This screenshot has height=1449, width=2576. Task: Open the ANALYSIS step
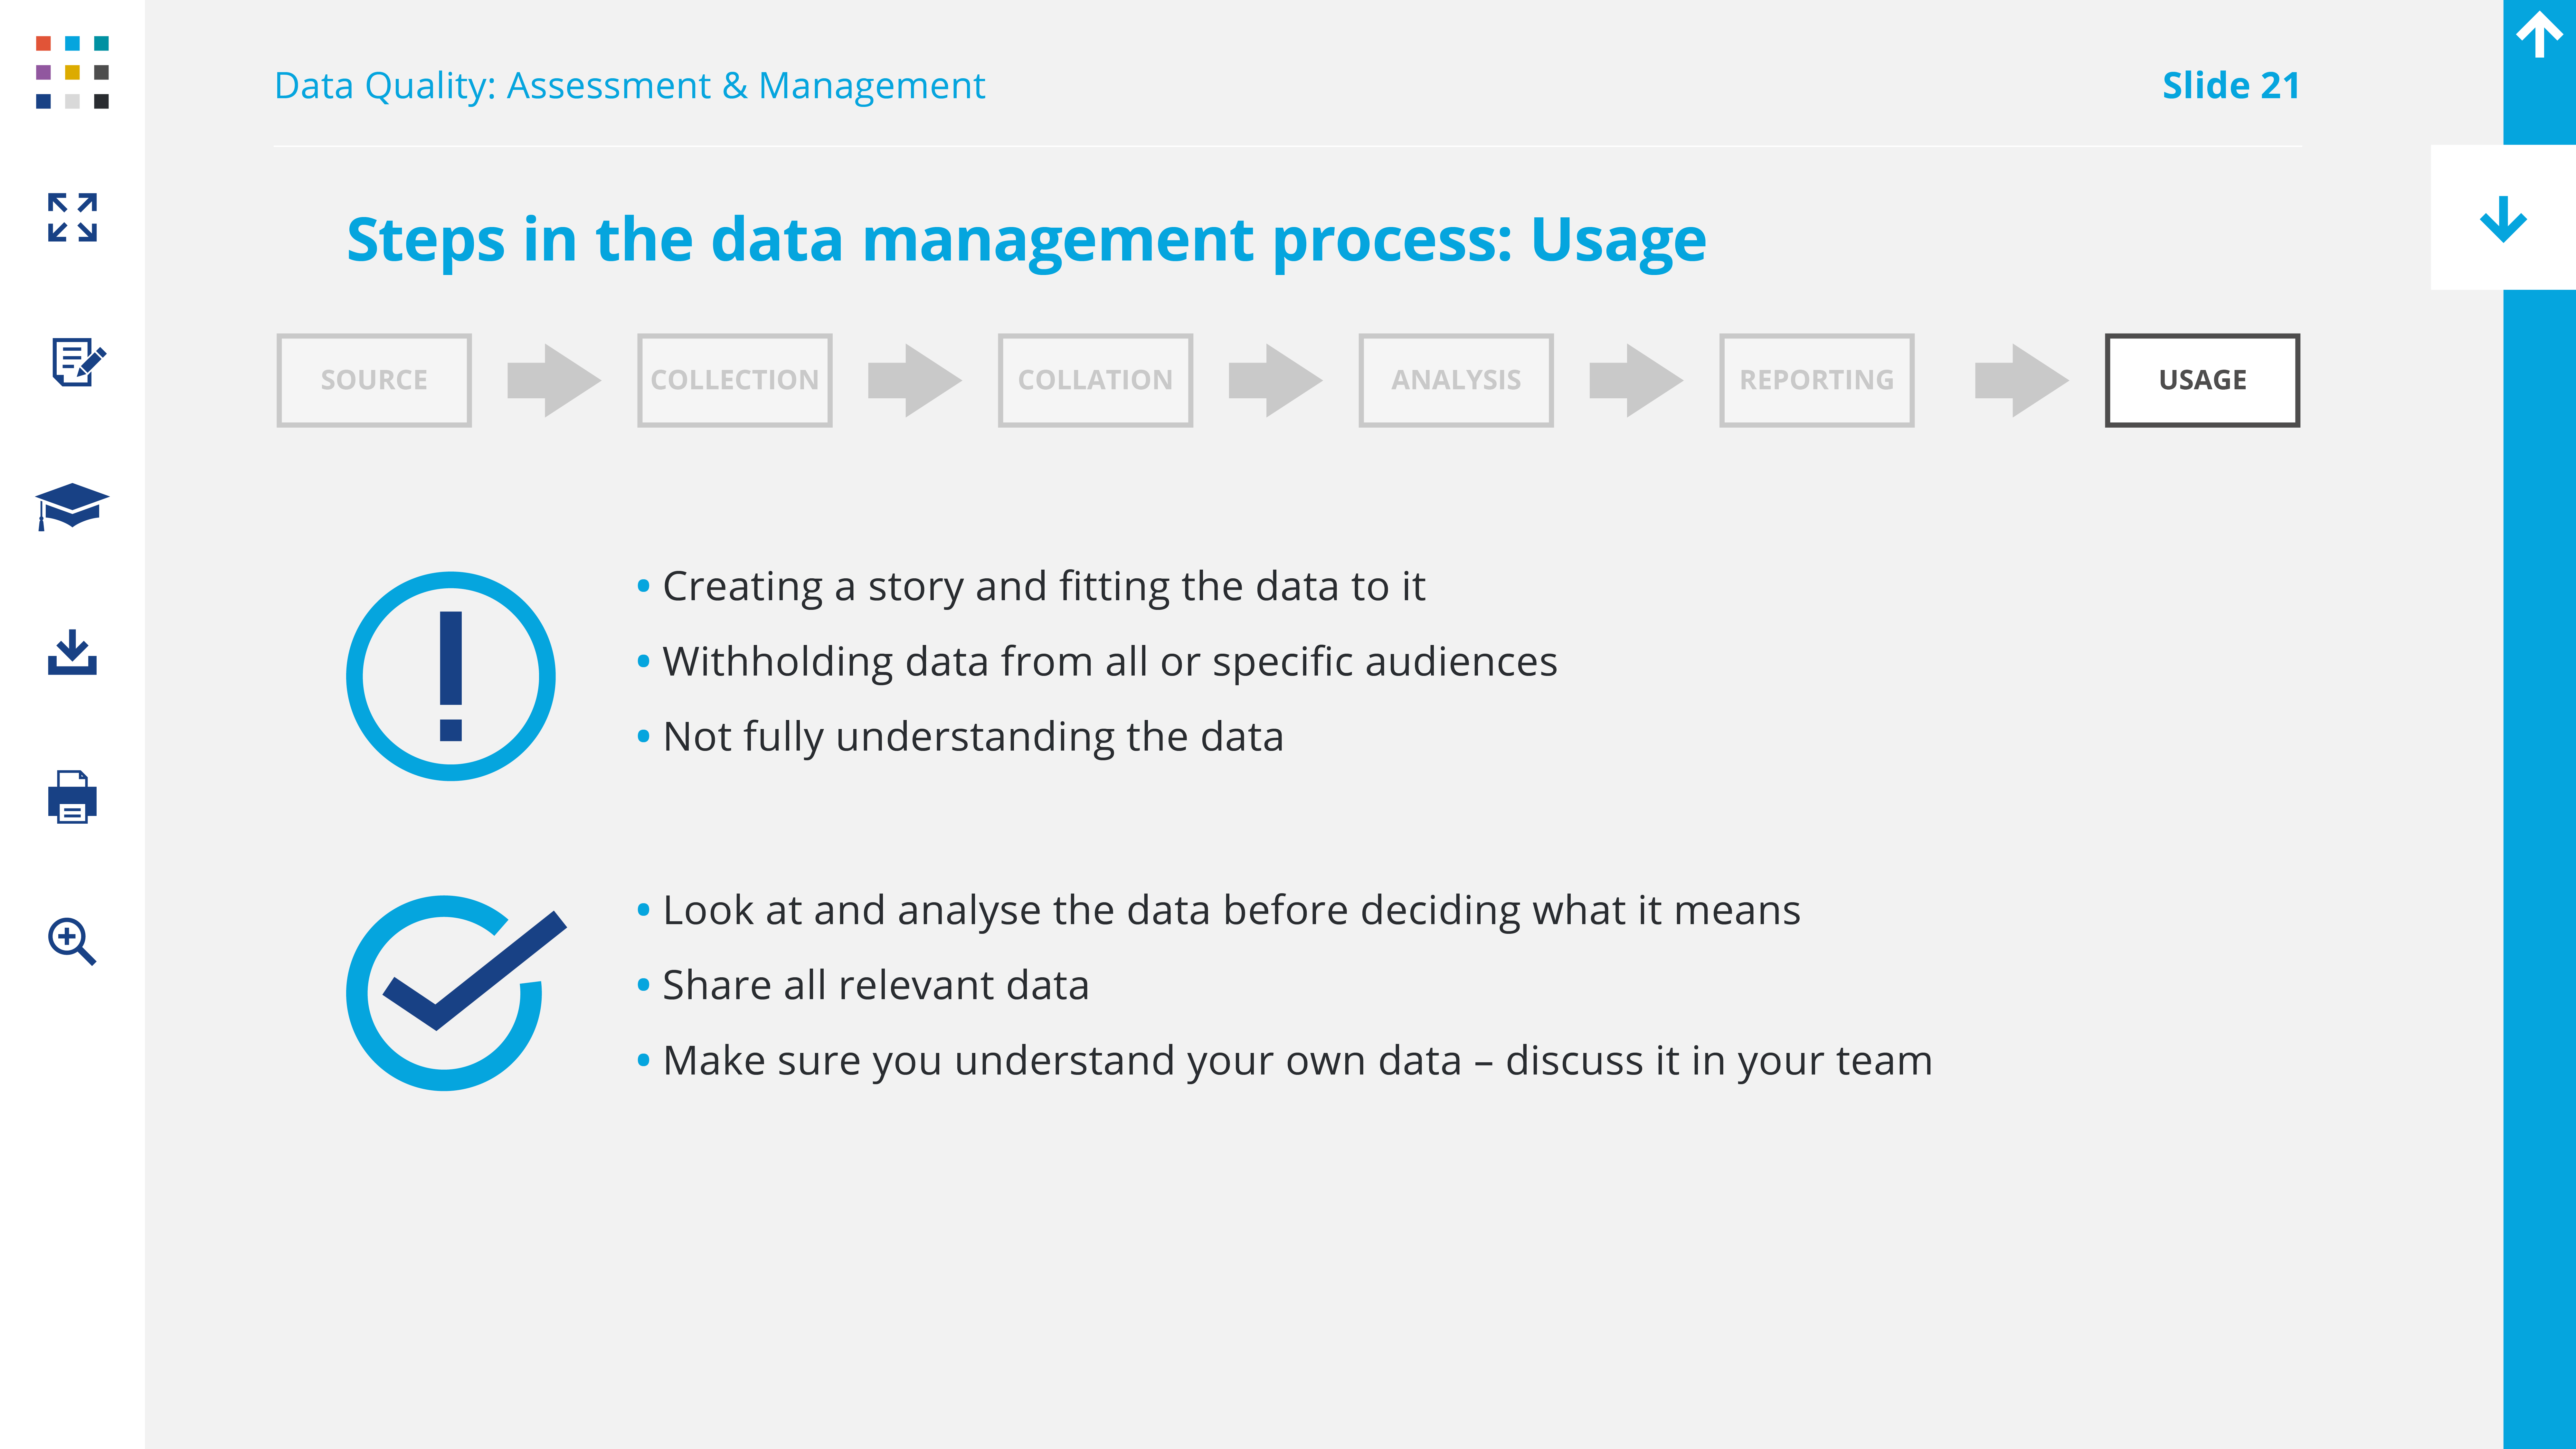[1456, 380]
